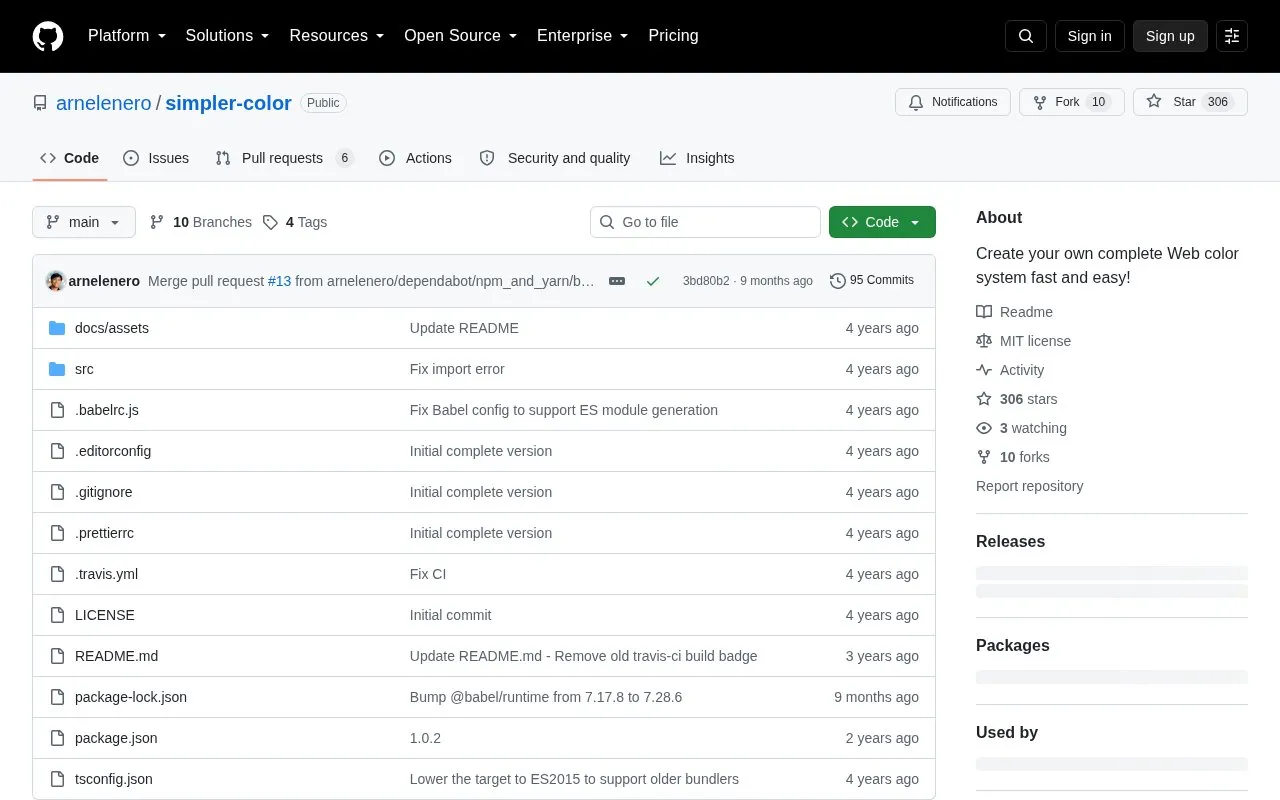Image resolution: width=1280 pixels, height=800 pixels.
Task: Click the bell icon for Notifications
Action: point(916,102)
